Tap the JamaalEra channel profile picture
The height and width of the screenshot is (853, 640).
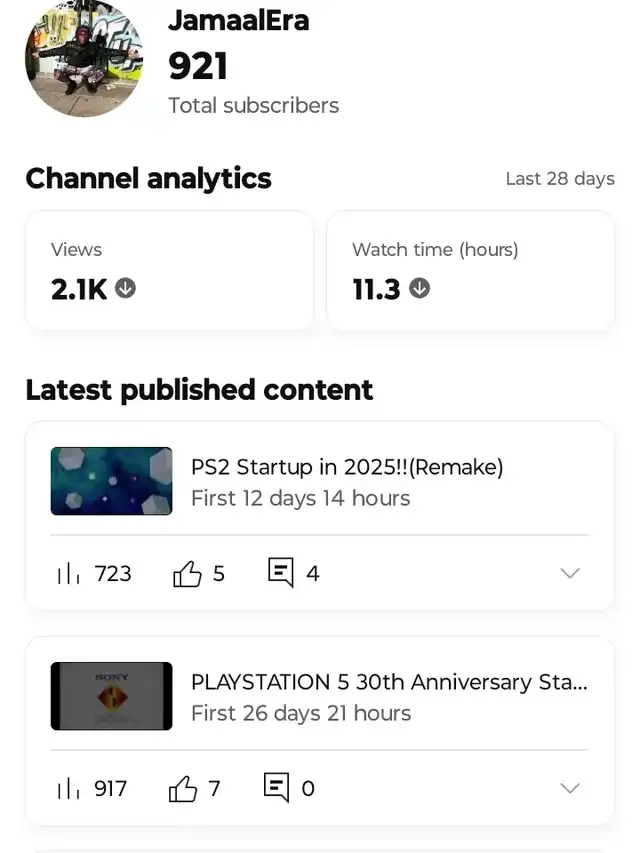pos(84,60)
